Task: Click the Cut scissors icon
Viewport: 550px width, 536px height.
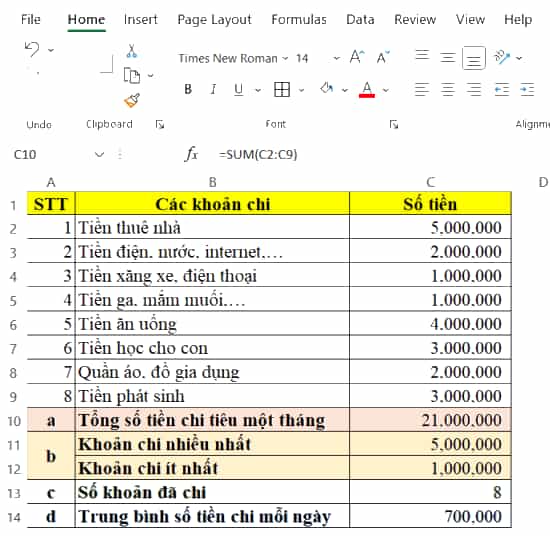Action: tap(132, 51)
